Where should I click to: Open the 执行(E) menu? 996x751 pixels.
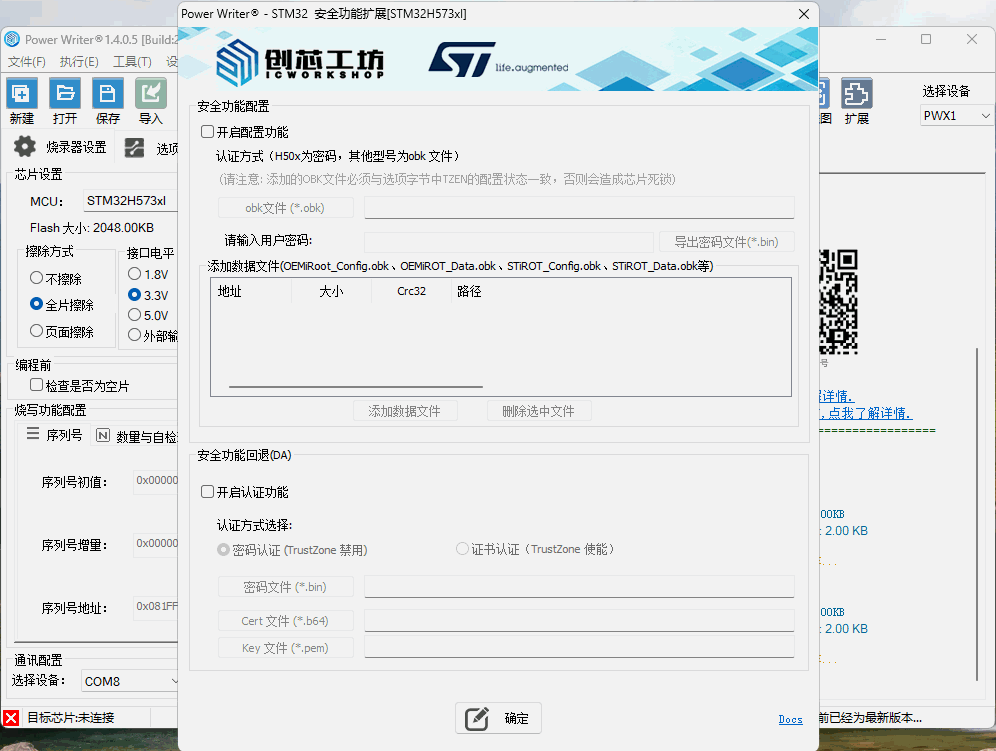pyautogui.click(x=79, y=62)
